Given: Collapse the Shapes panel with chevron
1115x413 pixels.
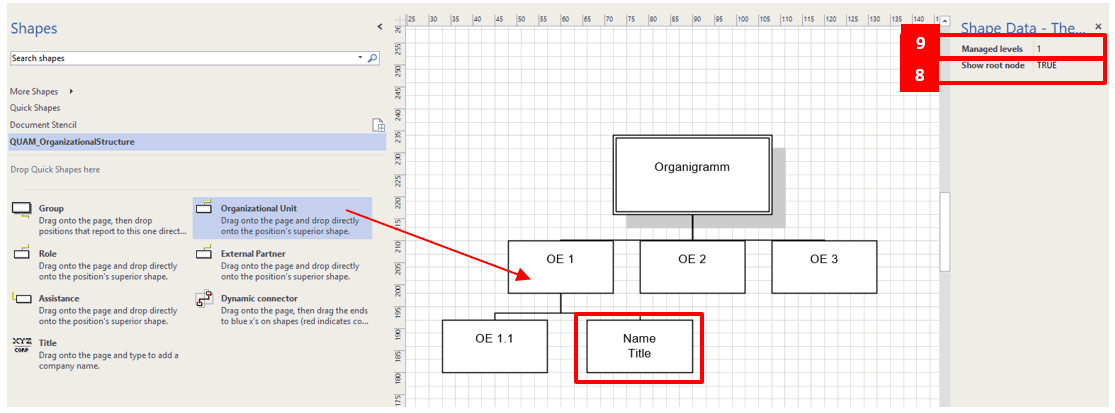Looking at the screenshot, I should click(379, 28).
